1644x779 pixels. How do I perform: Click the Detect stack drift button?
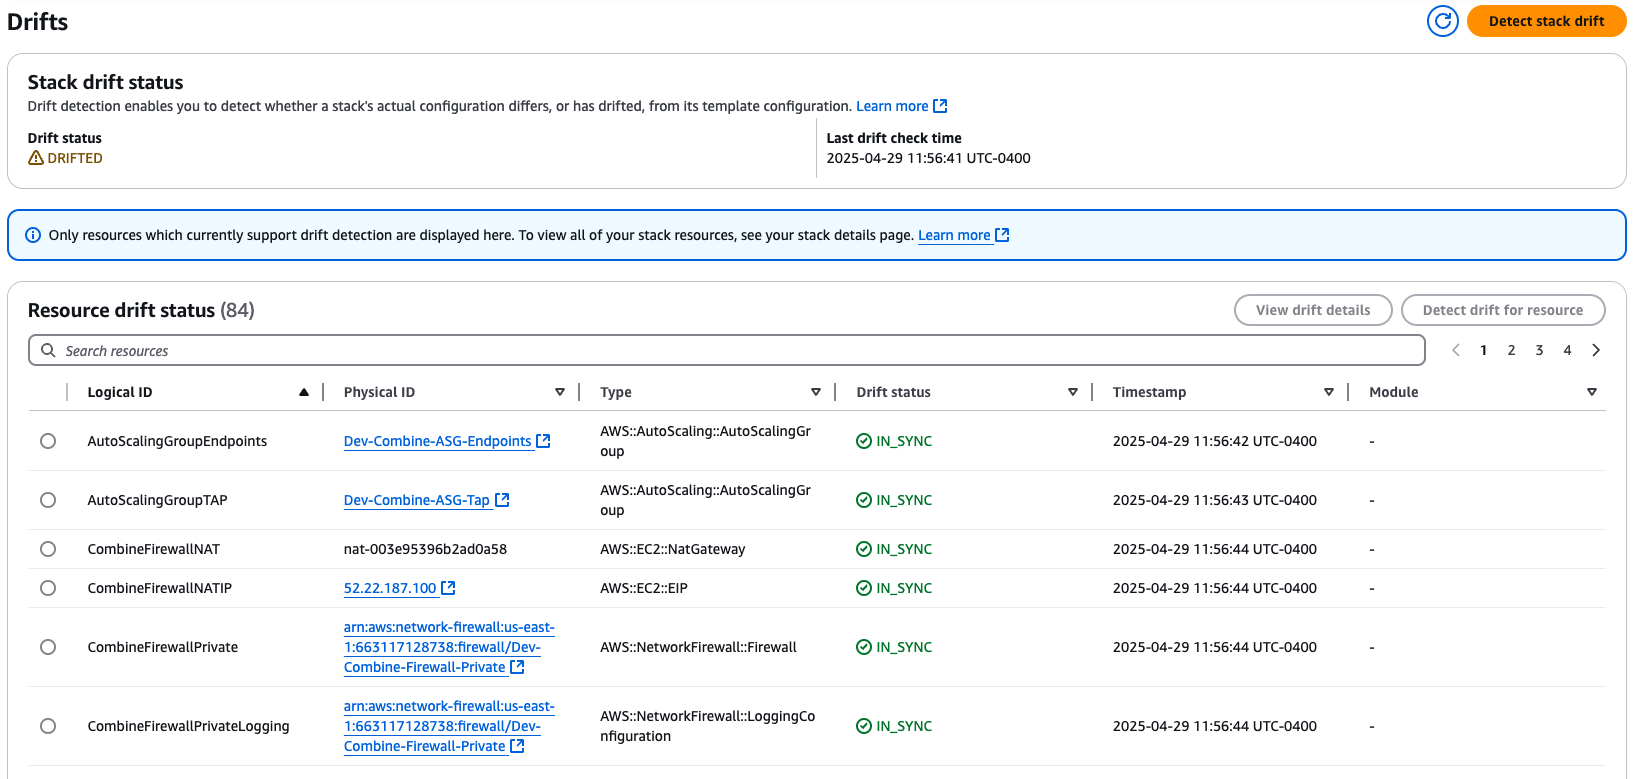coord(1546,21)
